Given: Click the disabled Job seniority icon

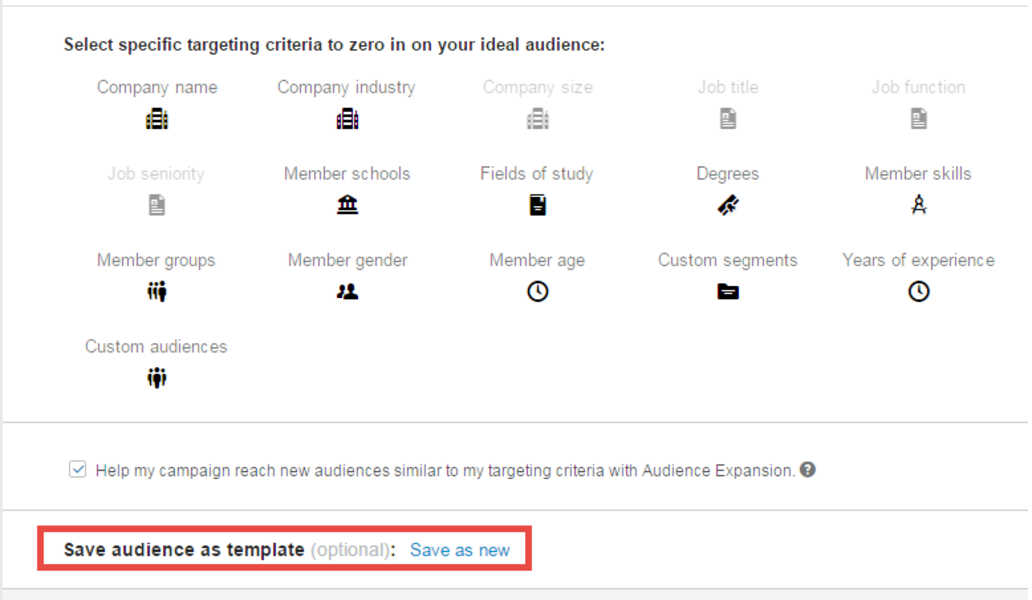Looking at the screenshot, I should [157, 205].
